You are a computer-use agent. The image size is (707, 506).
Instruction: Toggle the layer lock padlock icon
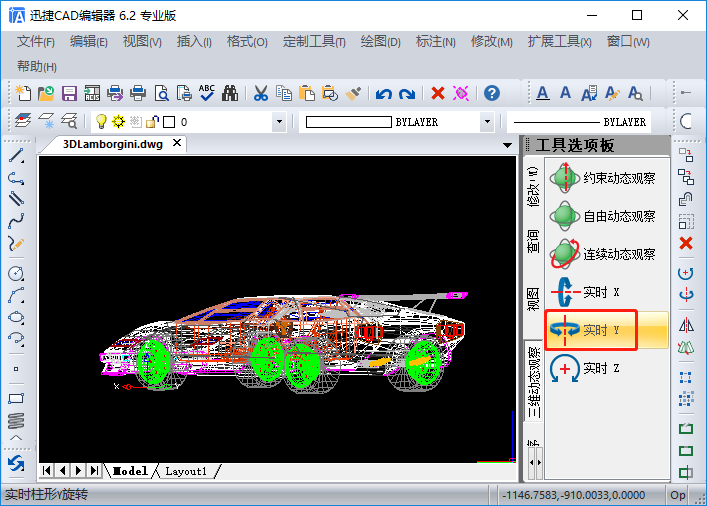pos(152,121)
